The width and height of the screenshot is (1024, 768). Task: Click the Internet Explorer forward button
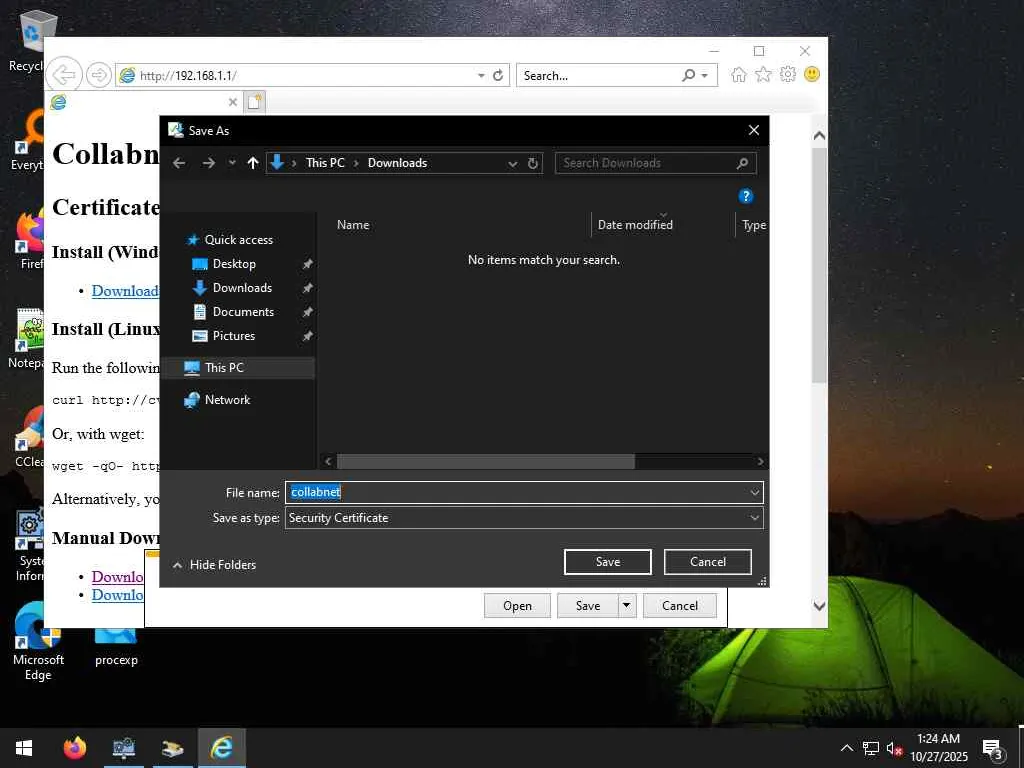point(99,75)
